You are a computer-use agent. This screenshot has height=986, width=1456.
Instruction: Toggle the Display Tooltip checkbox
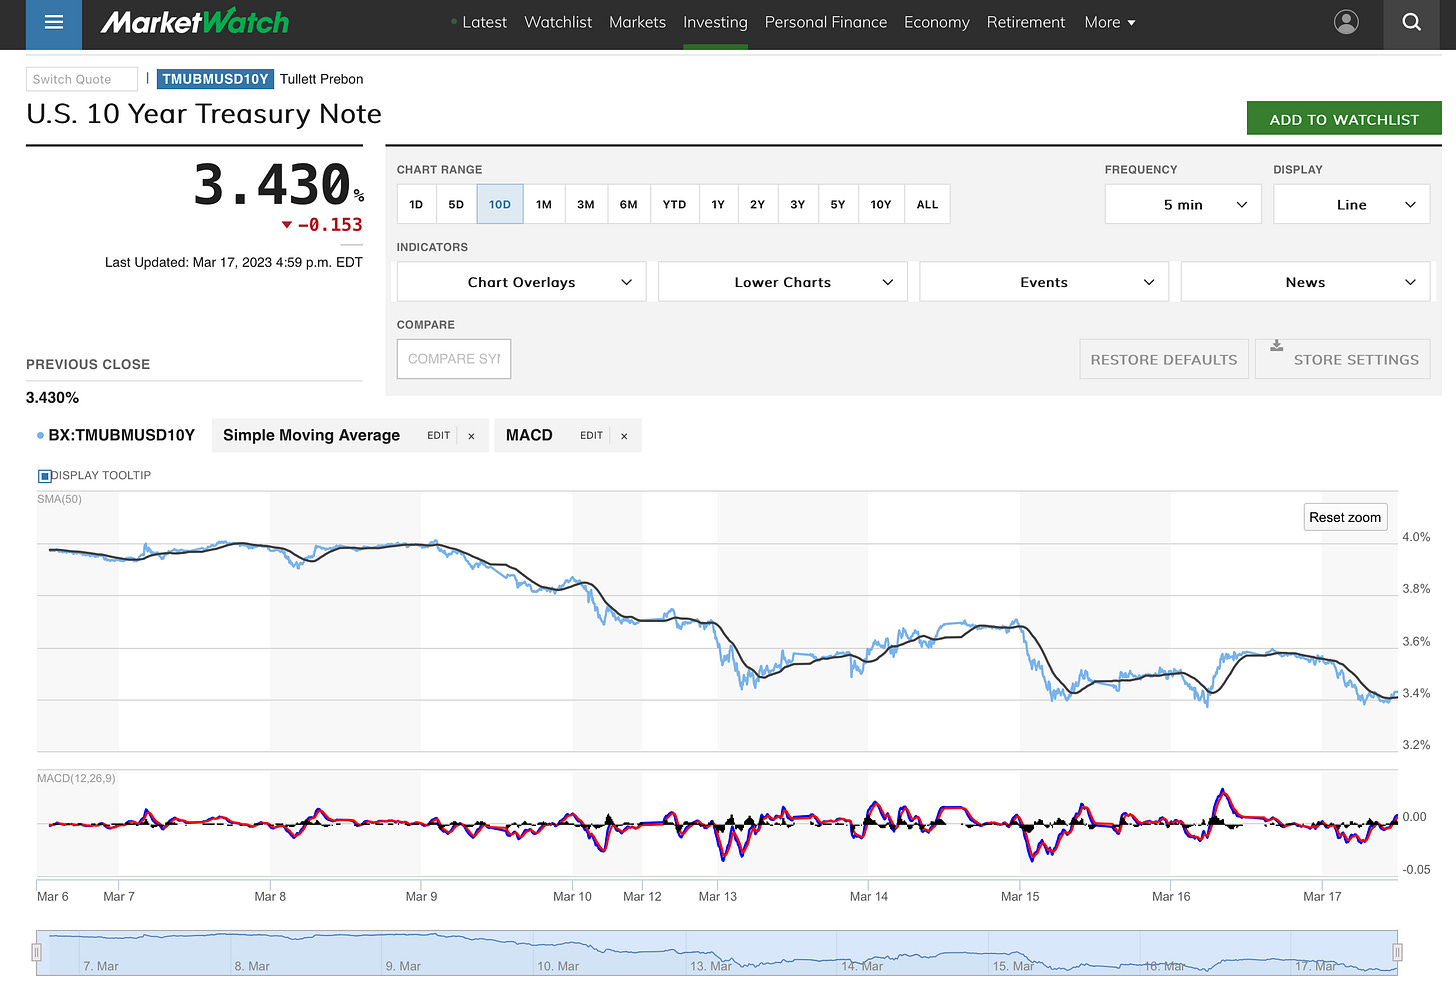point(44,476)
